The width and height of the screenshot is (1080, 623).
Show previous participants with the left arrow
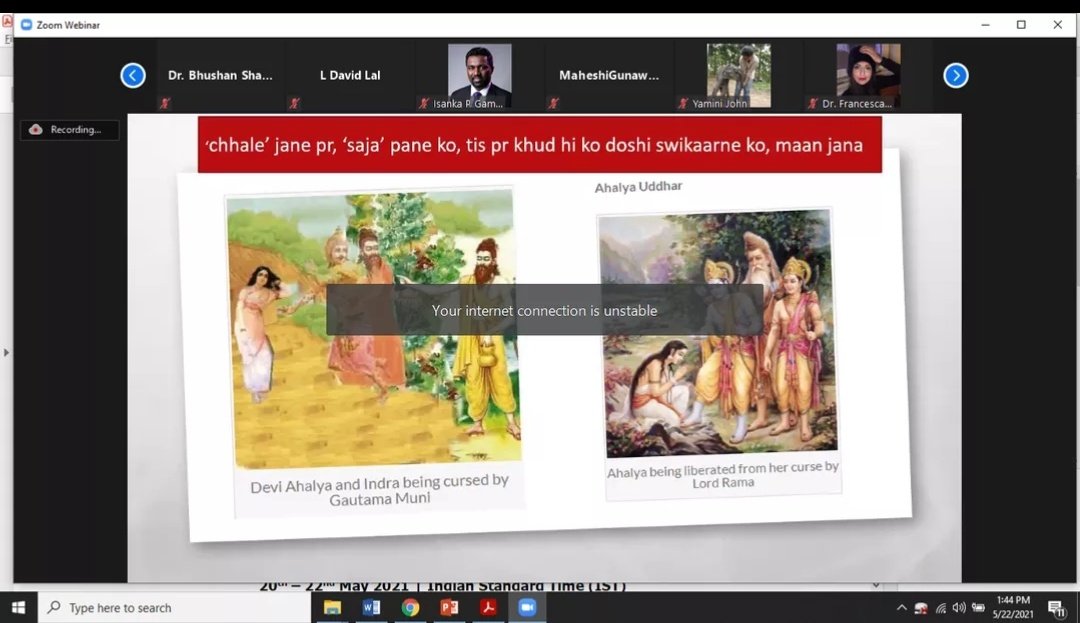click(x=133, y=75)
